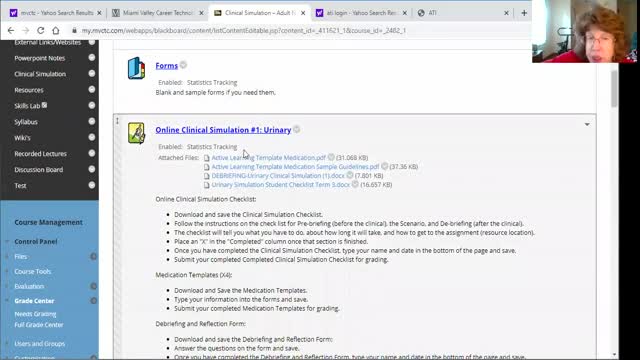Open options circle beside Wiki's

[92, 137]
